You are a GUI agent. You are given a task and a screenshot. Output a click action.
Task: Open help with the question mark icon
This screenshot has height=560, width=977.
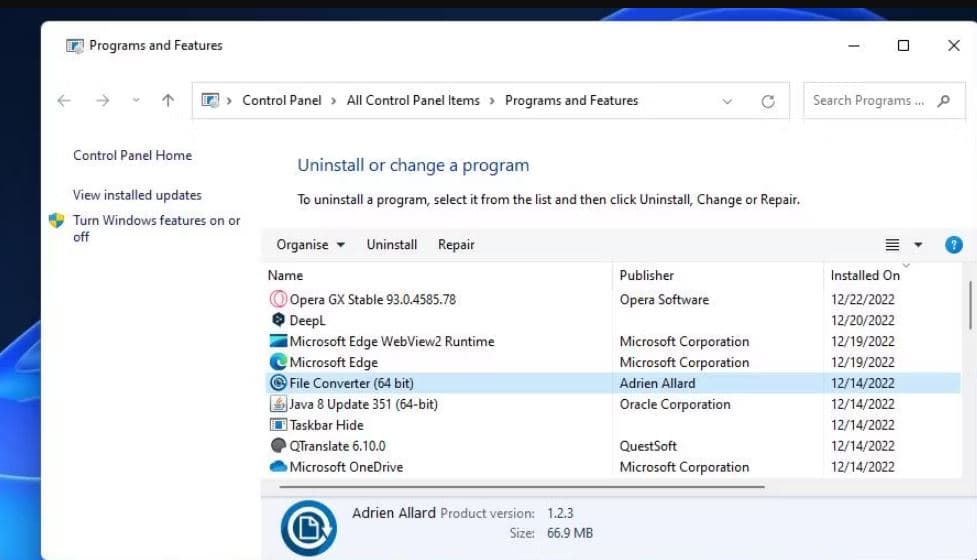[953, 245]
